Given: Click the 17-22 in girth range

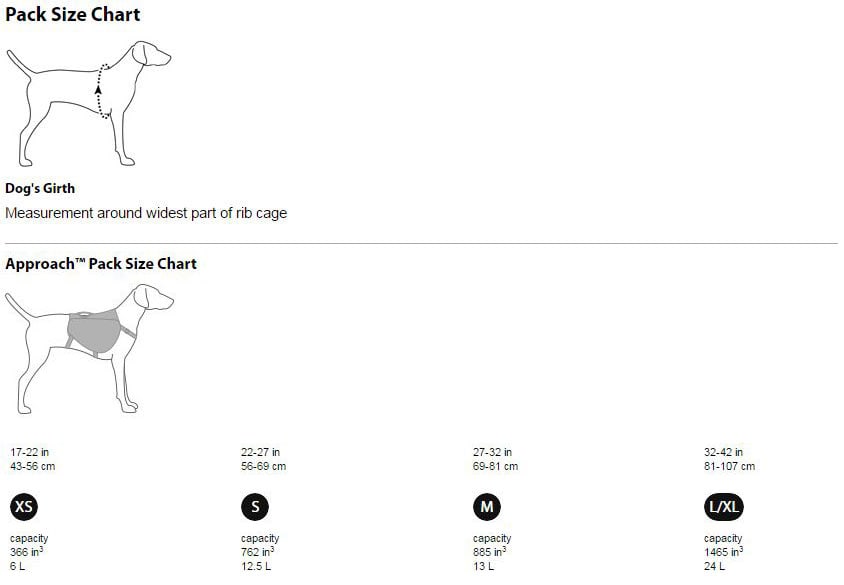Looking at the screenshot, I should point(30,452).
